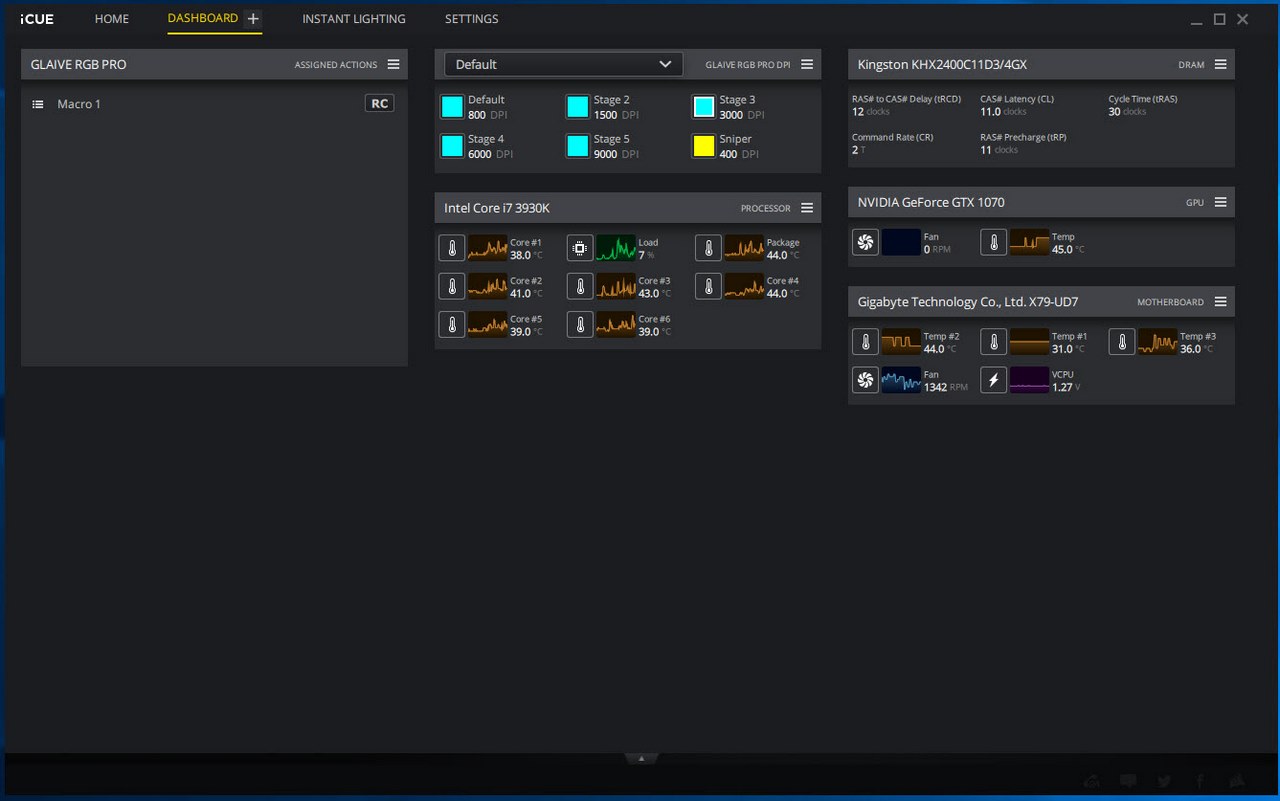Expand the bottom panel arrow

641,759
